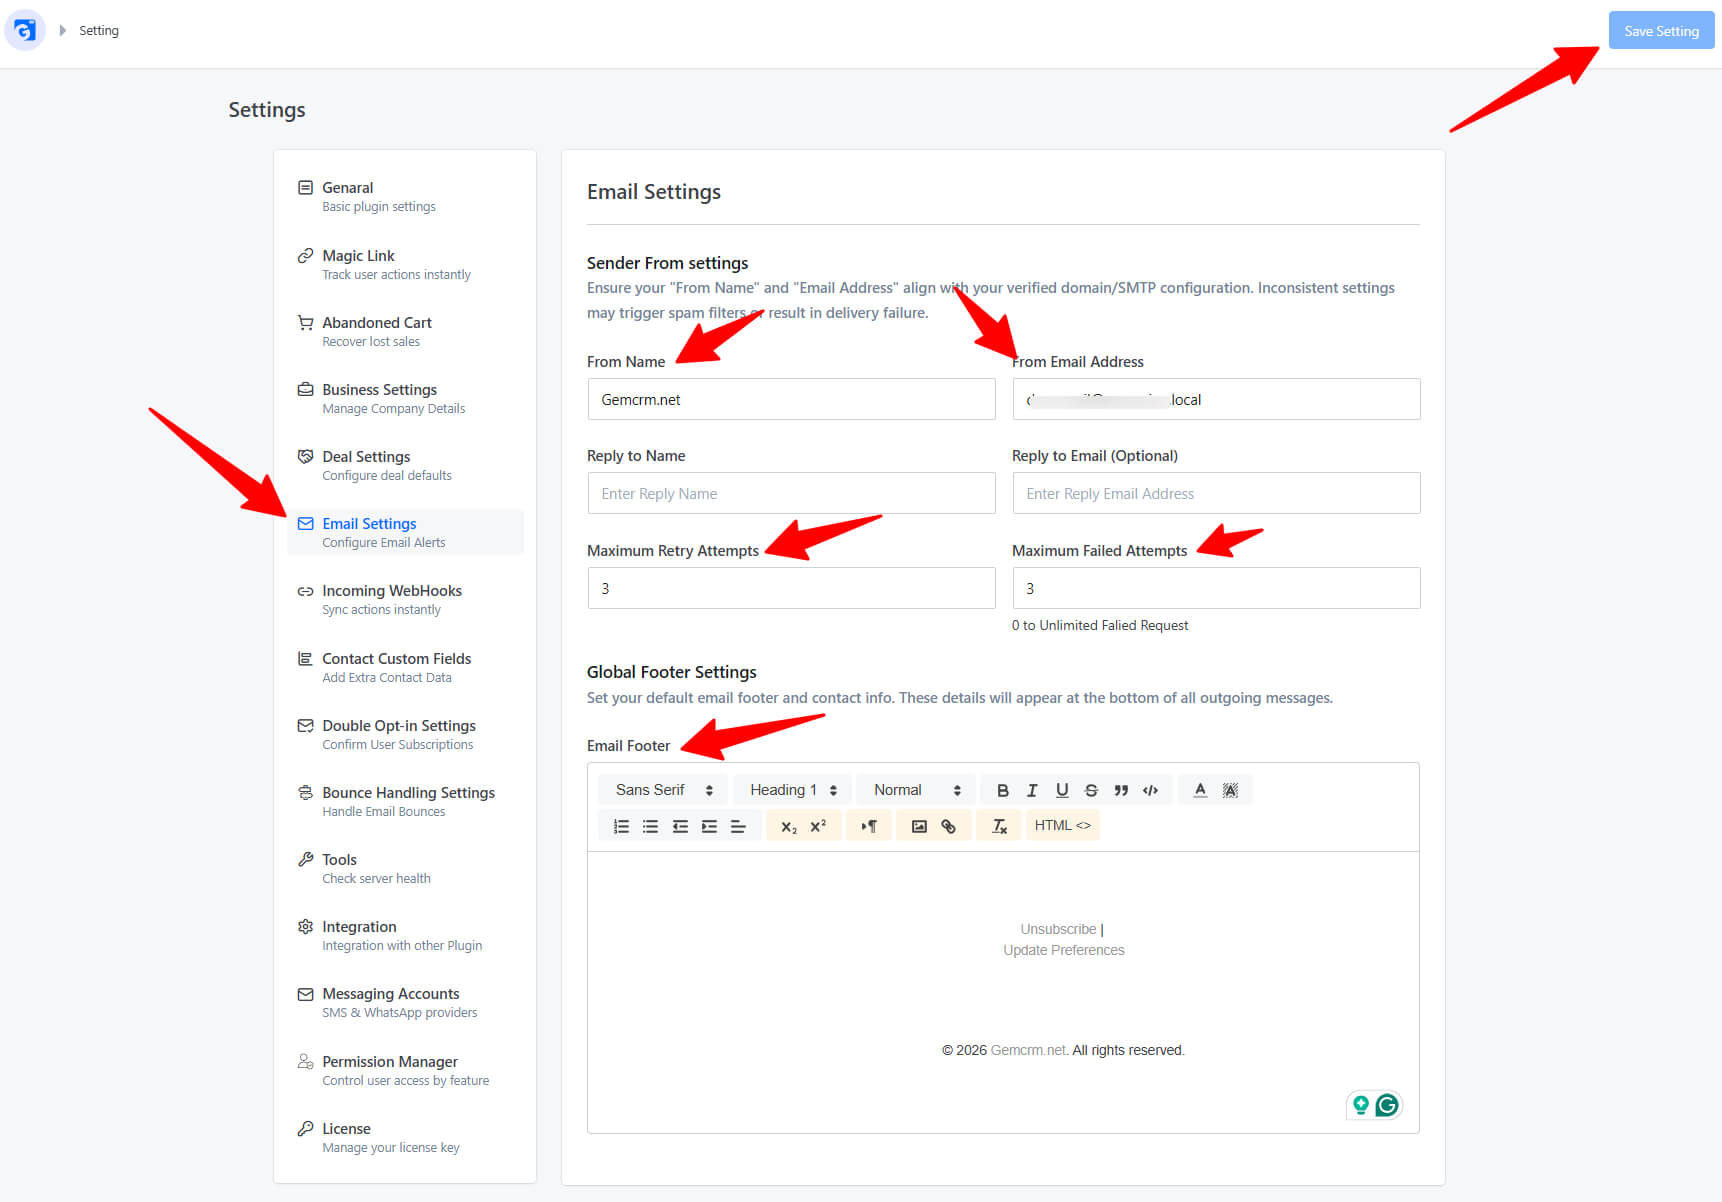1722x1202 pixels.
Task: Insert a blockquote in the footer editor
Action: [1121, 790]
